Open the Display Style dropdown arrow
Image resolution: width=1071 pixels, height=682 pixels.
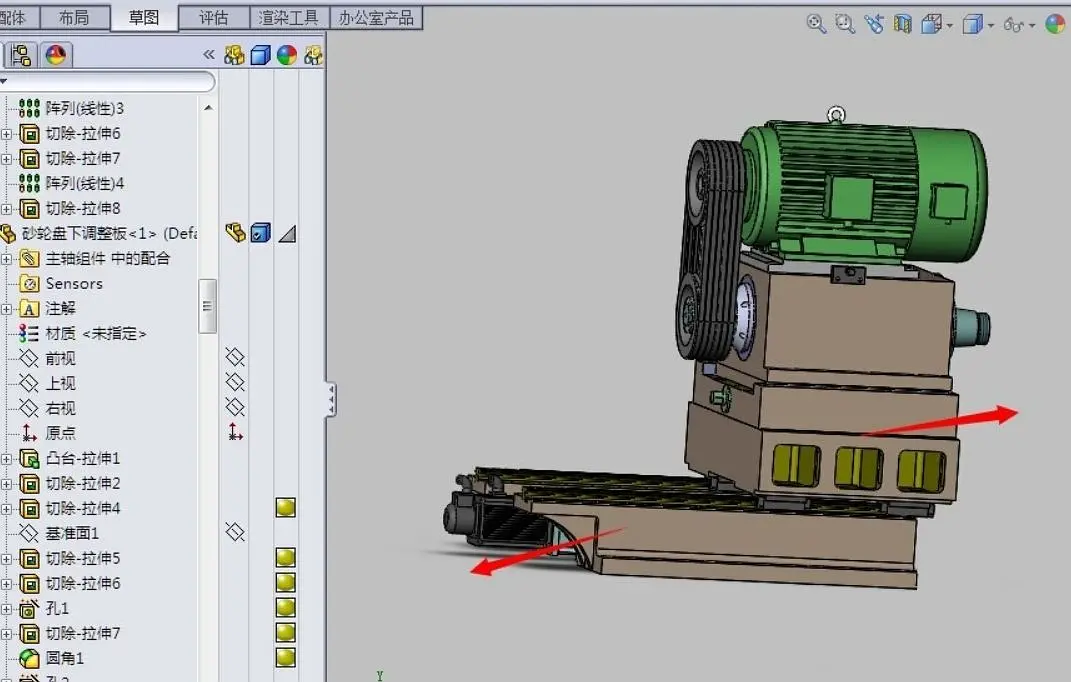tap(991, 25)
